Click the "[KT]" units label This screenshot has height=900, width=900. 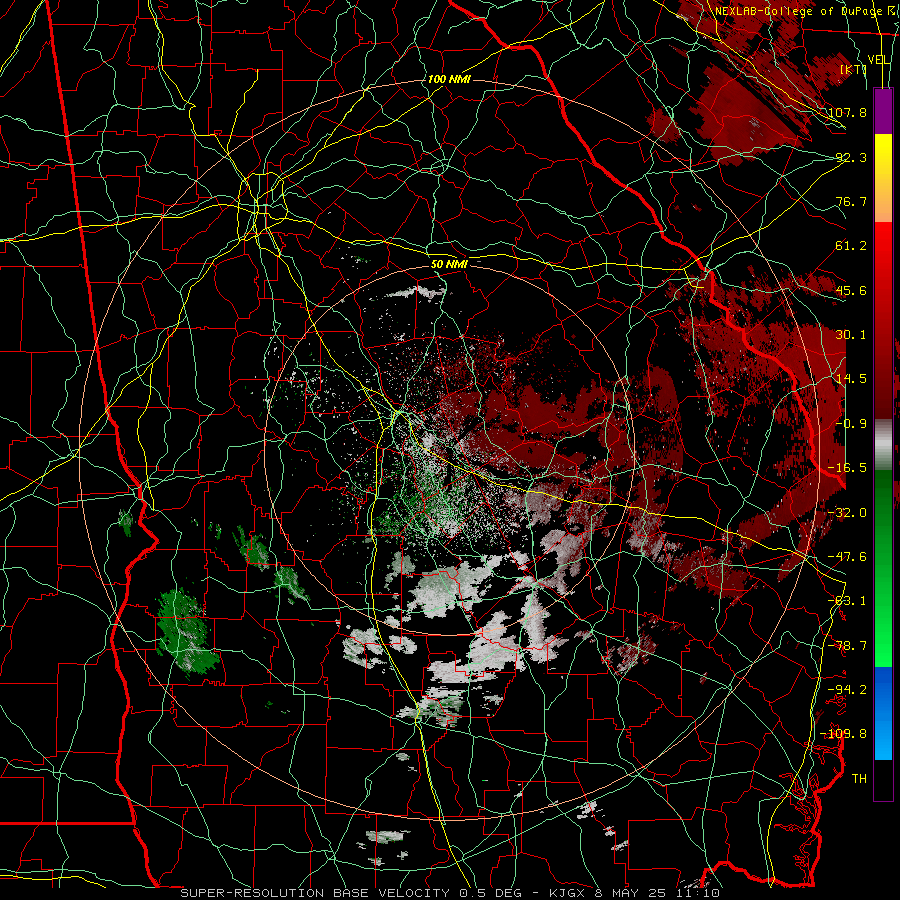(x=853, y=69)
